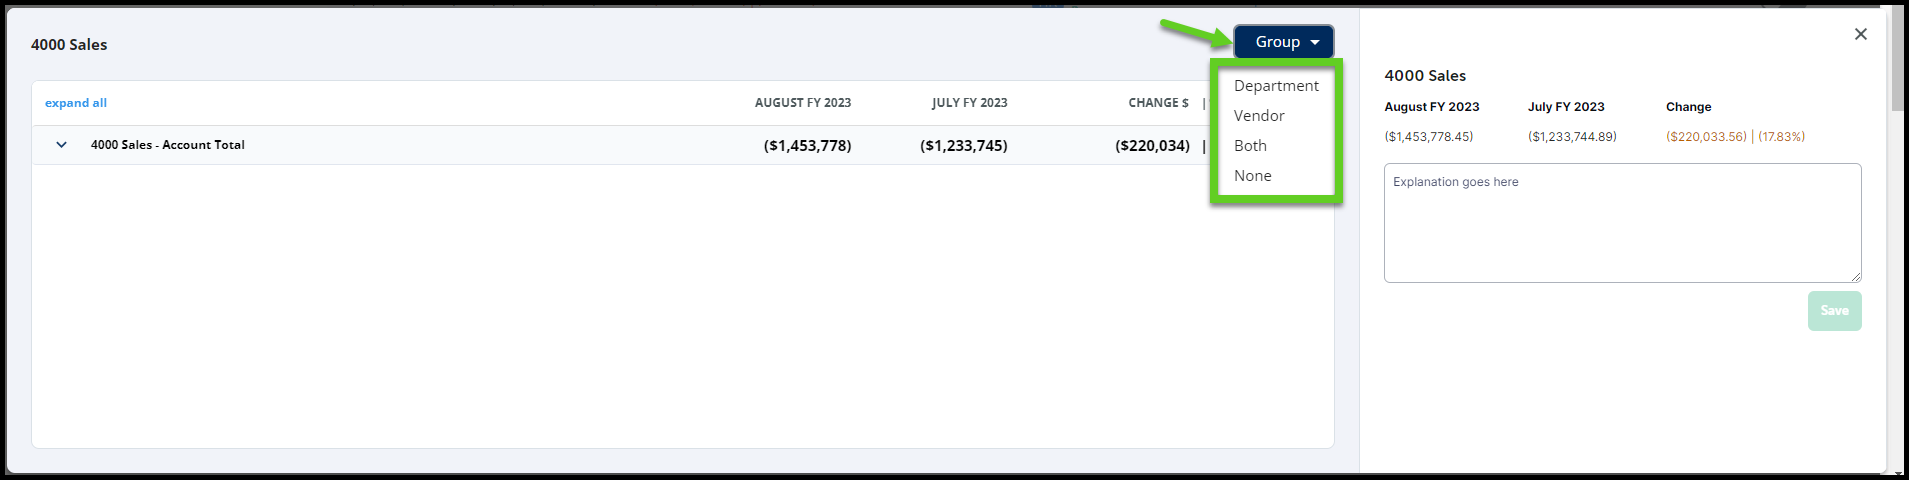Viewport: 1909px width, 480px height.
Task: Close the panel with the X icon
Action: (x=1860, y=34)
